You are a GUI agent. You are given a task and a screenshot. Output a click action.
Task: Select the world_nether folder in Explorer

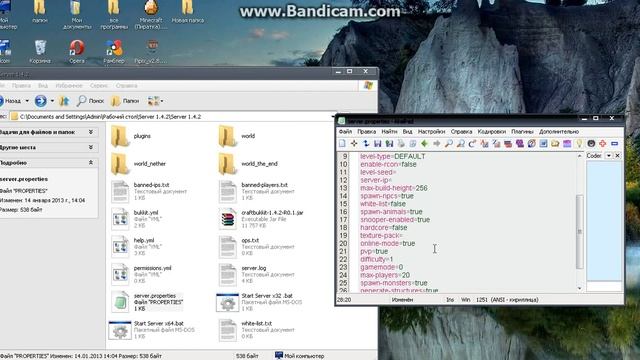139,164
